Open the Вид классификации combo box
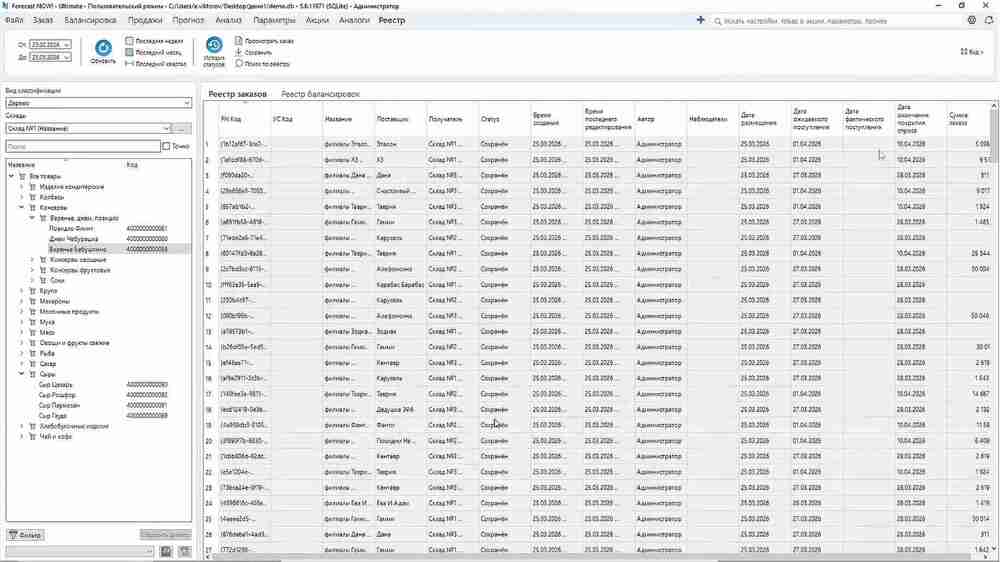Image resolution: width=1000 pixels, height=562 pixels. coord(98,103)
